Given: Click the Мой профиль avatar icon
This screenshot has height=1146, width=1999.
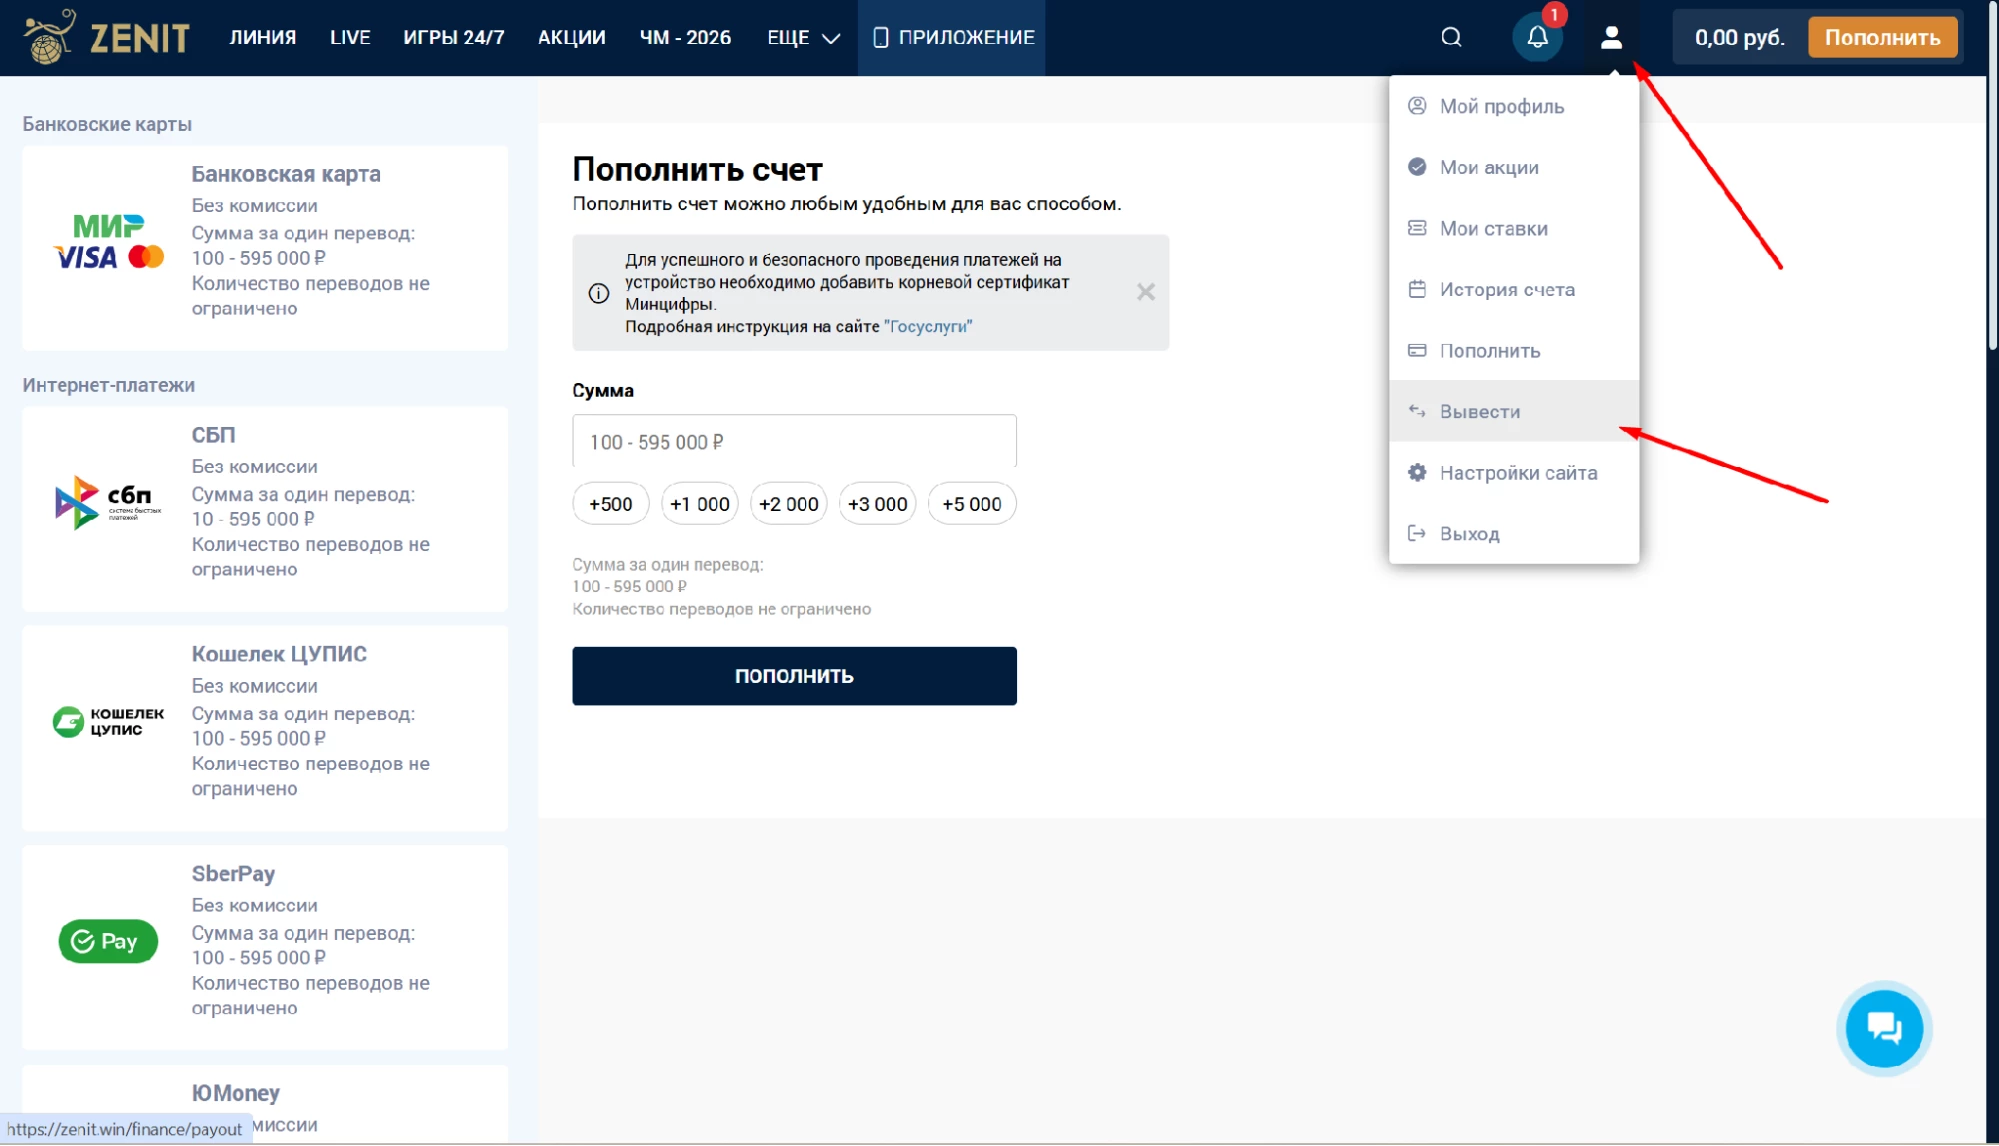Looking at the screenshot, I should (x=1417, y=106).
